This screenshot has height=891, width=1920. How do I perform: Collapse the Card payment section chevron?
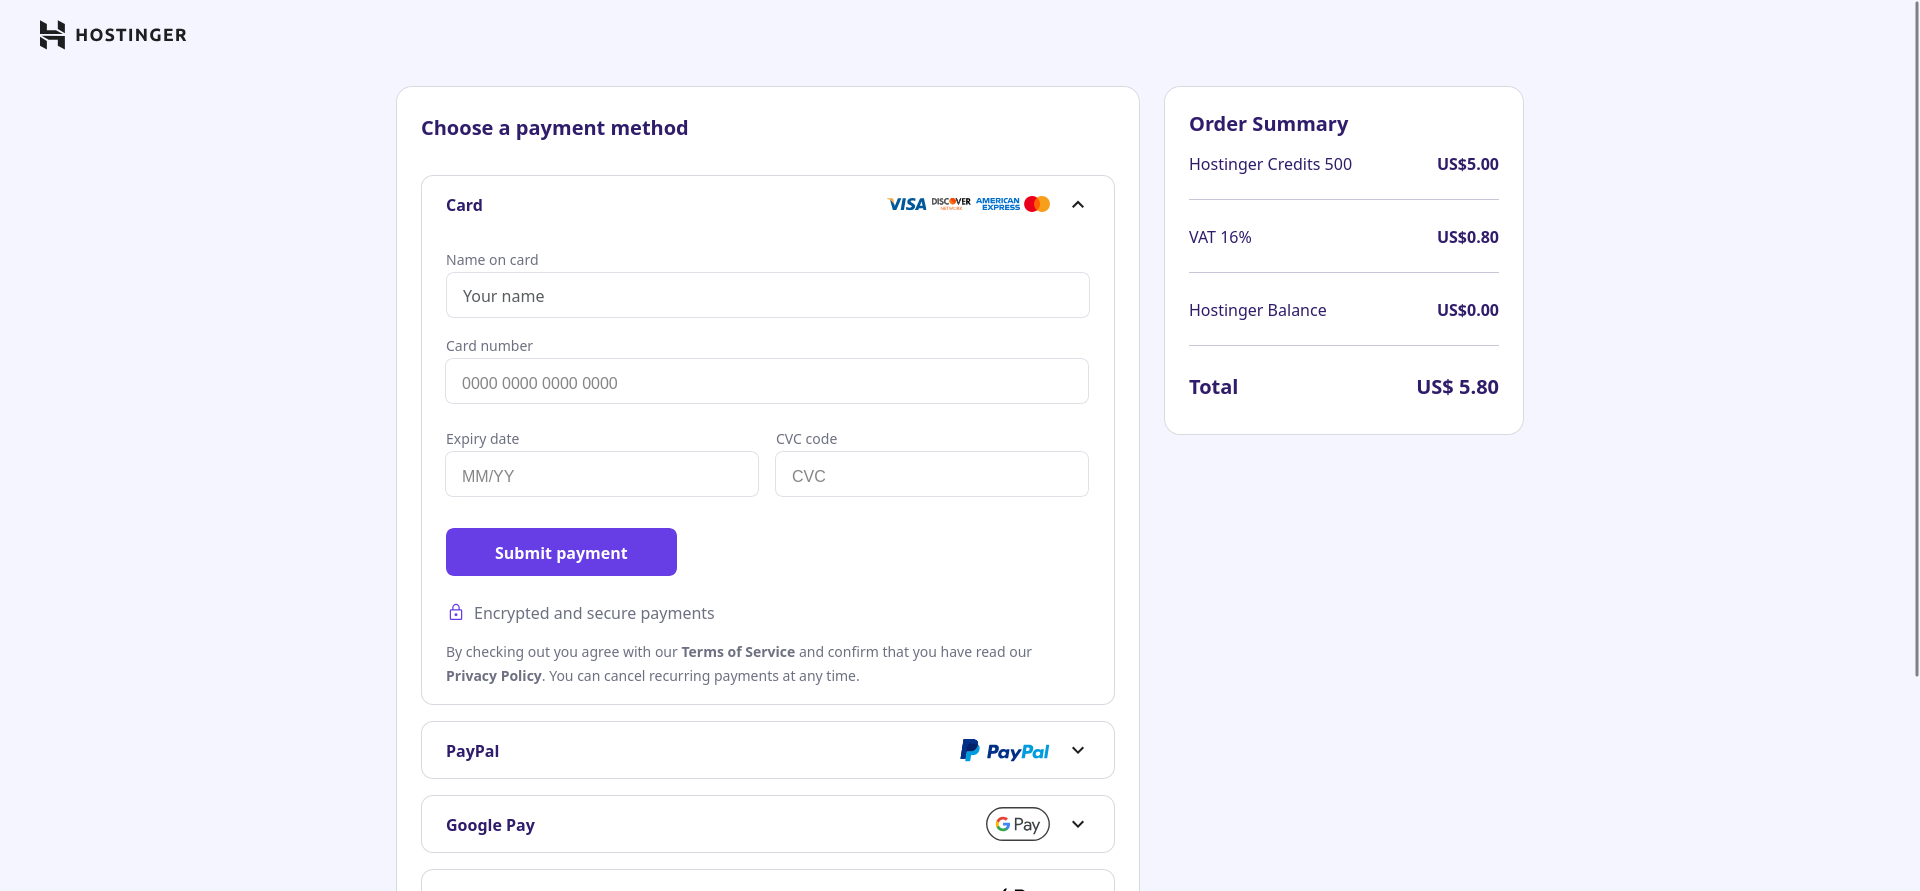pos(1078,204)
